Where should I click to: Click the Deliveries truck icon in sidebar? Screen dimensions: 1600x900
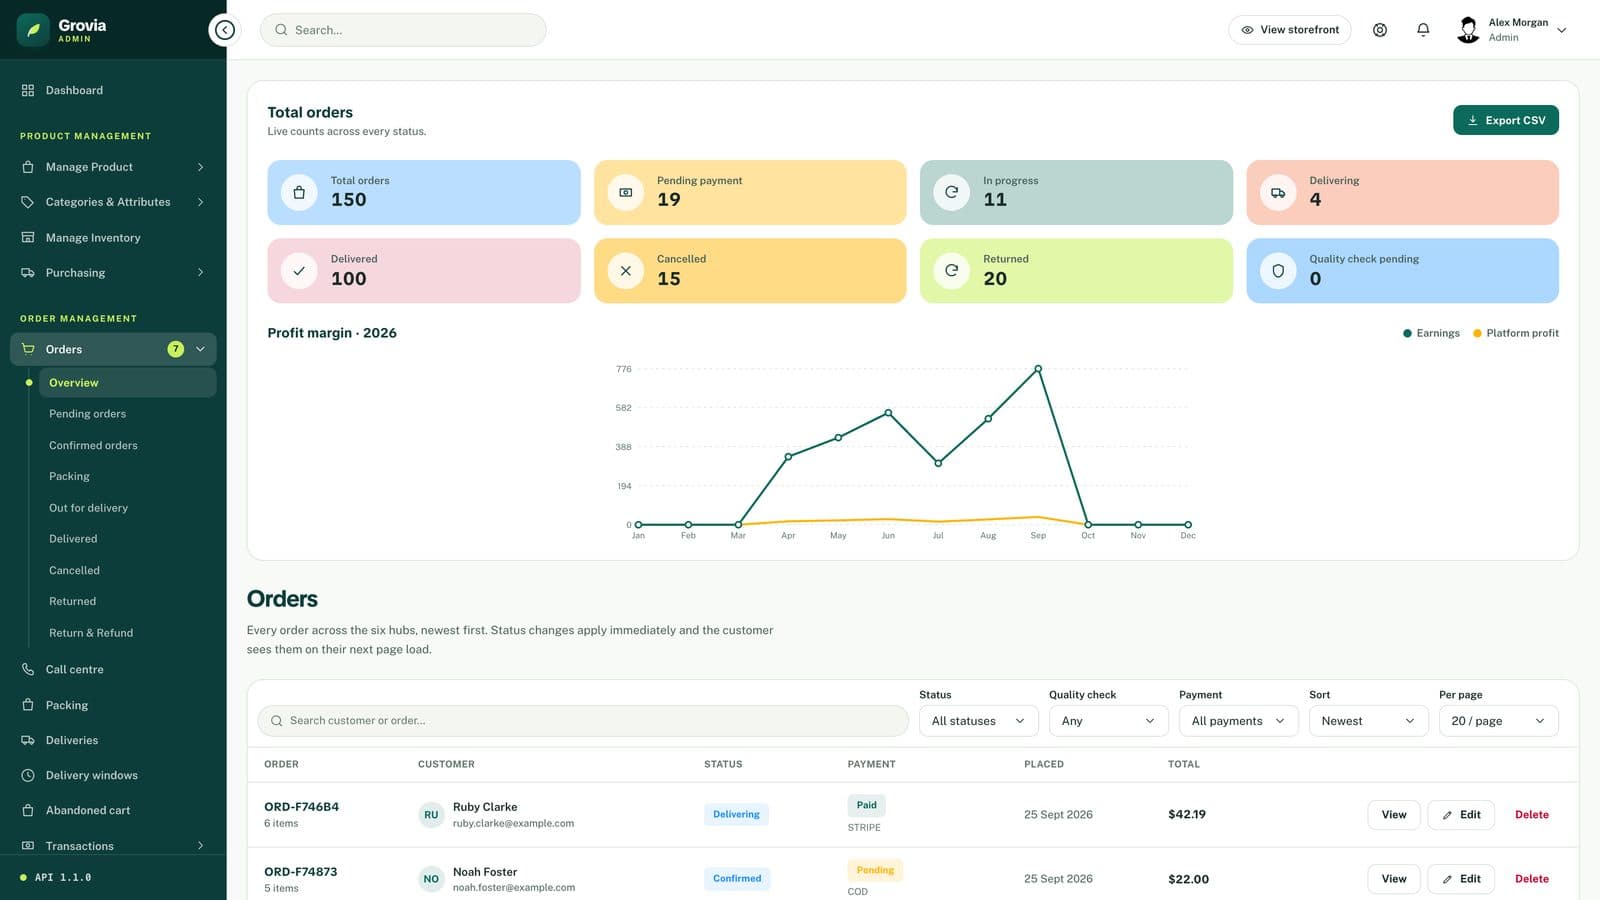[28, 740]
